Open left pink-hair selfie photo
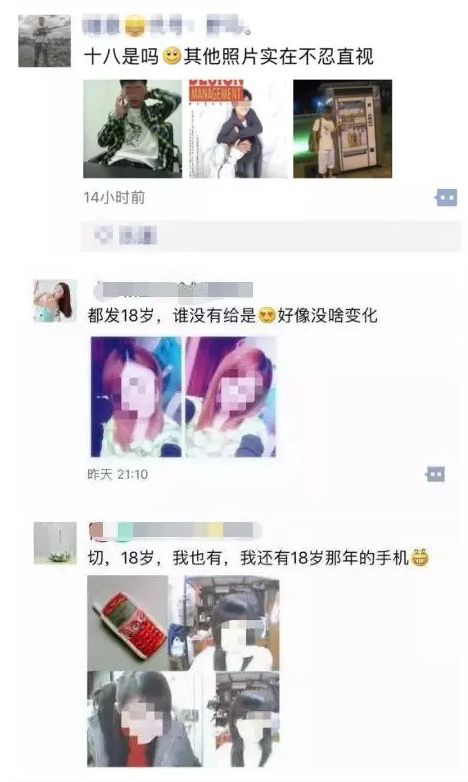 point(136,397)
